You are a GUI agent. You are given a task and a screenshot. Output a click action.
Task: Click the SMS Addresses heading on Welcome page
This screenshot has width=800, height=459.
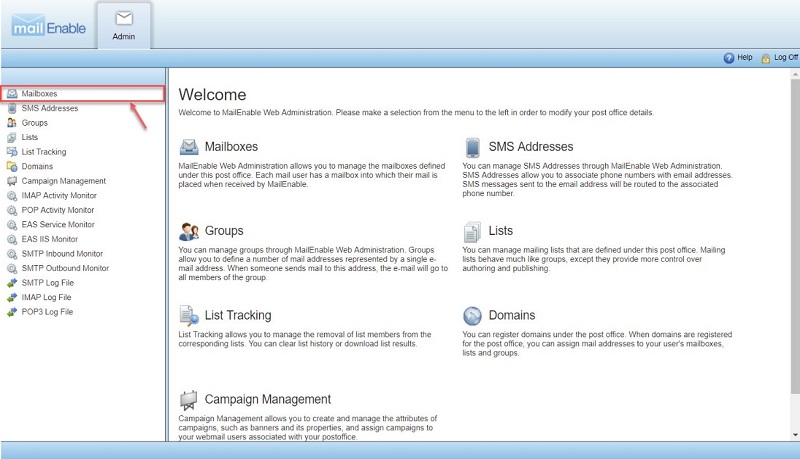[531, 147]
